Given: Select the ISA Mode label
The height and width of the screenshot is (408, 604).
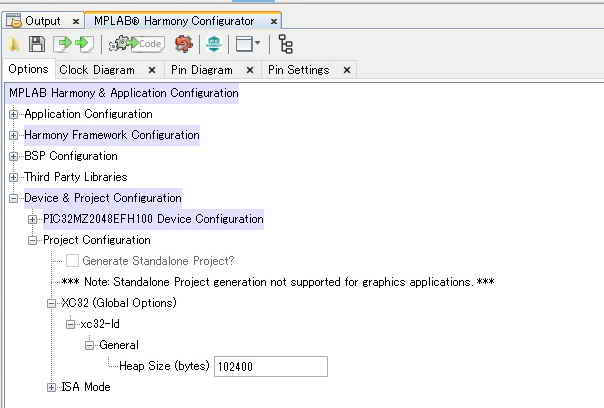Looking at the screenshot, I should pyautogui.click(x=86, y=387).
